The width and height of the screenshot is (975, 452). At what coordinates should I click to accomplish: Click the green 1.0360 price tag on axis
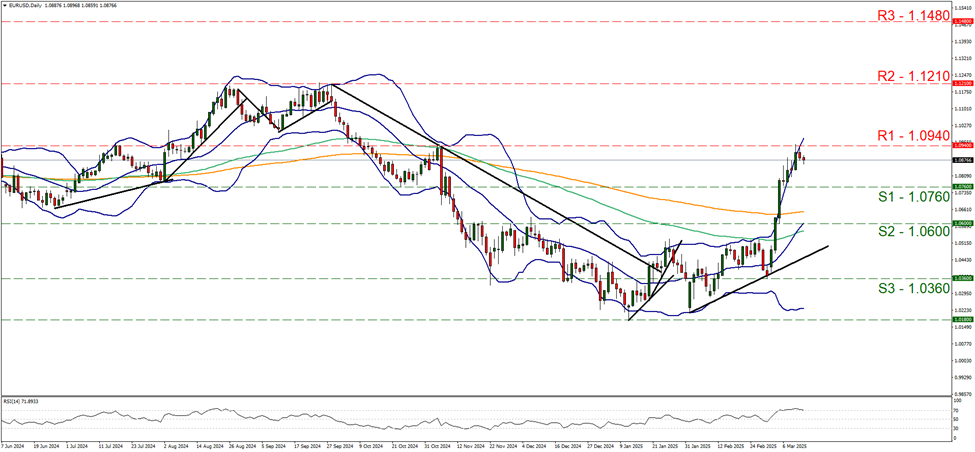[962, 279]
